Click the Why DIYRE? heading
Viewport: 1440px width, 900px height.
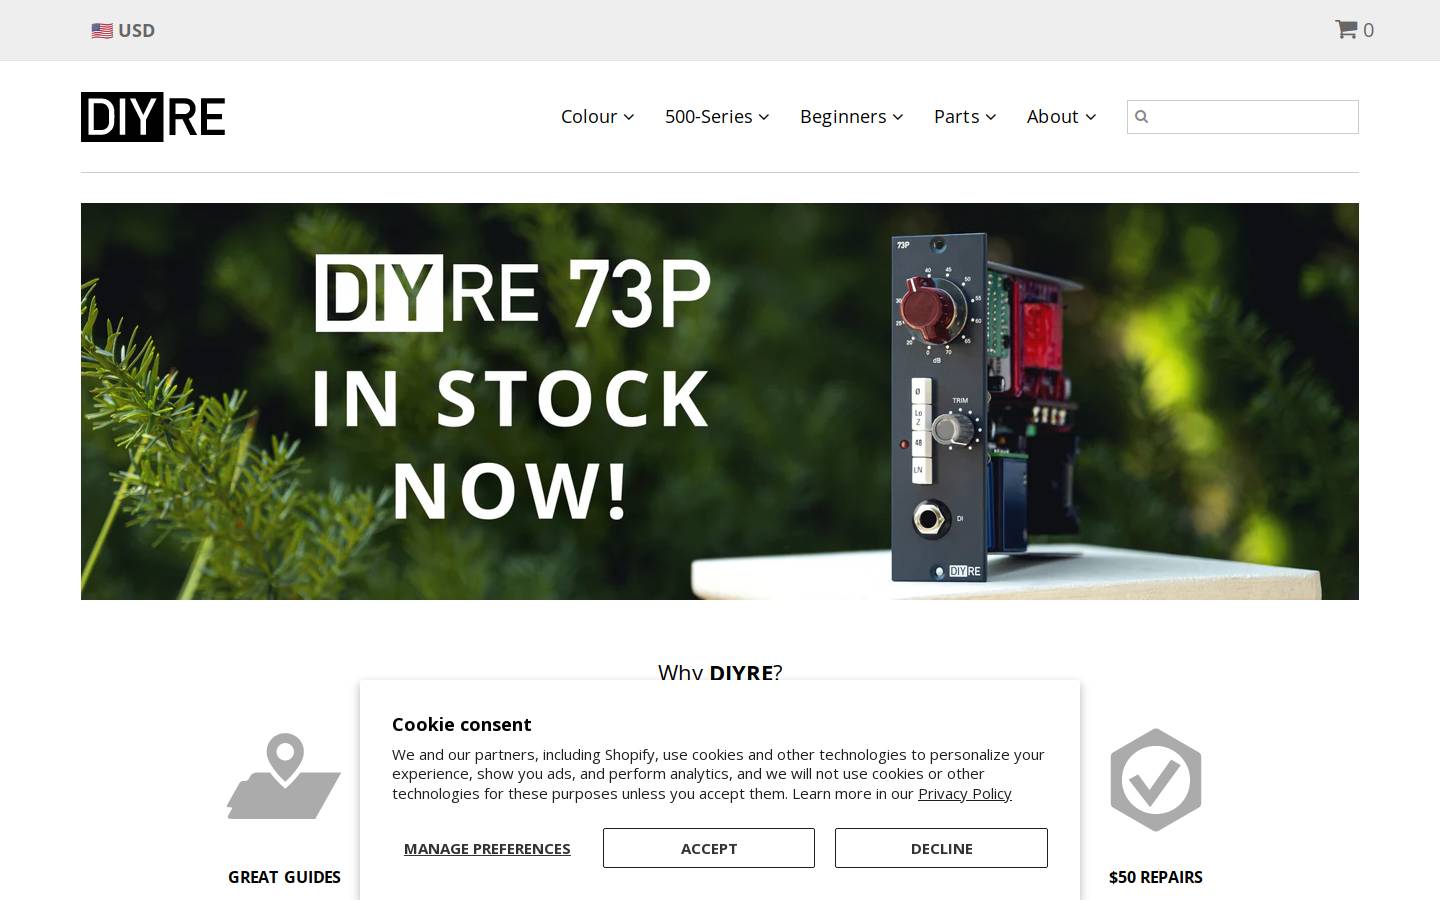[720, 671]
